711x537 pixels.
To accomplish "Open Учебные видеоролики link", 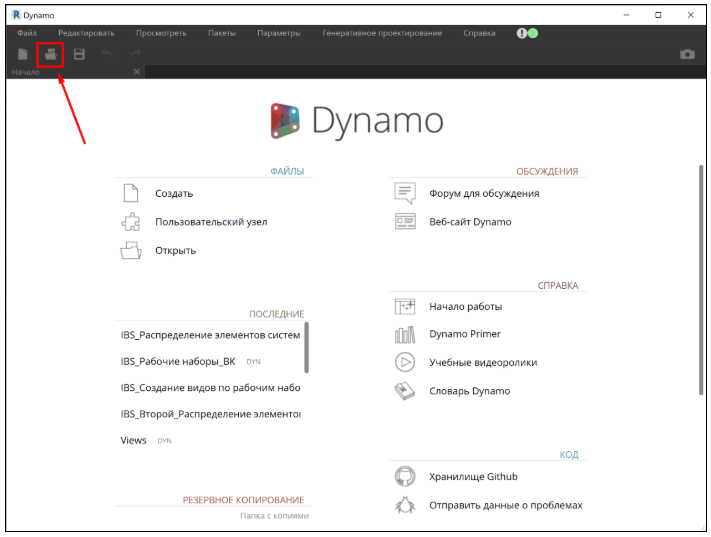I will click(483, 362).
